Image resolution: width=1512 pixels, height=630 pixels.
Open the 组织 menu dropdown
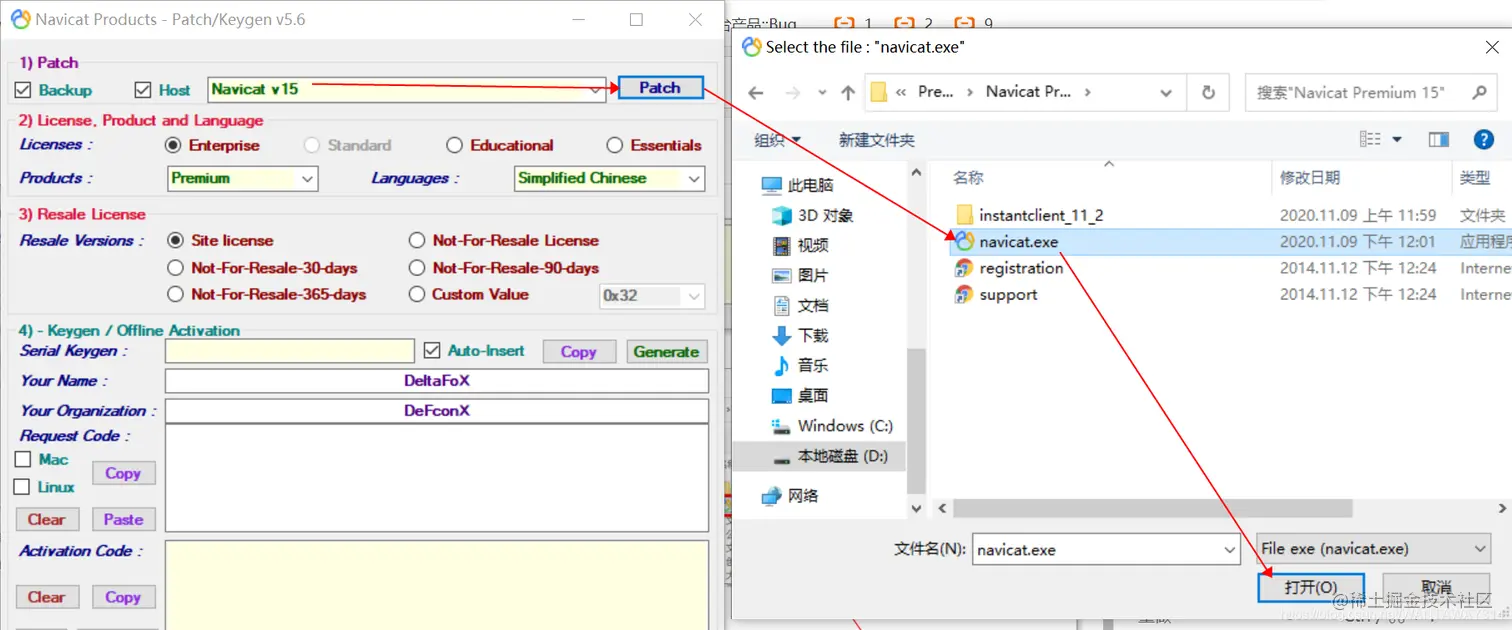point(778,140)
